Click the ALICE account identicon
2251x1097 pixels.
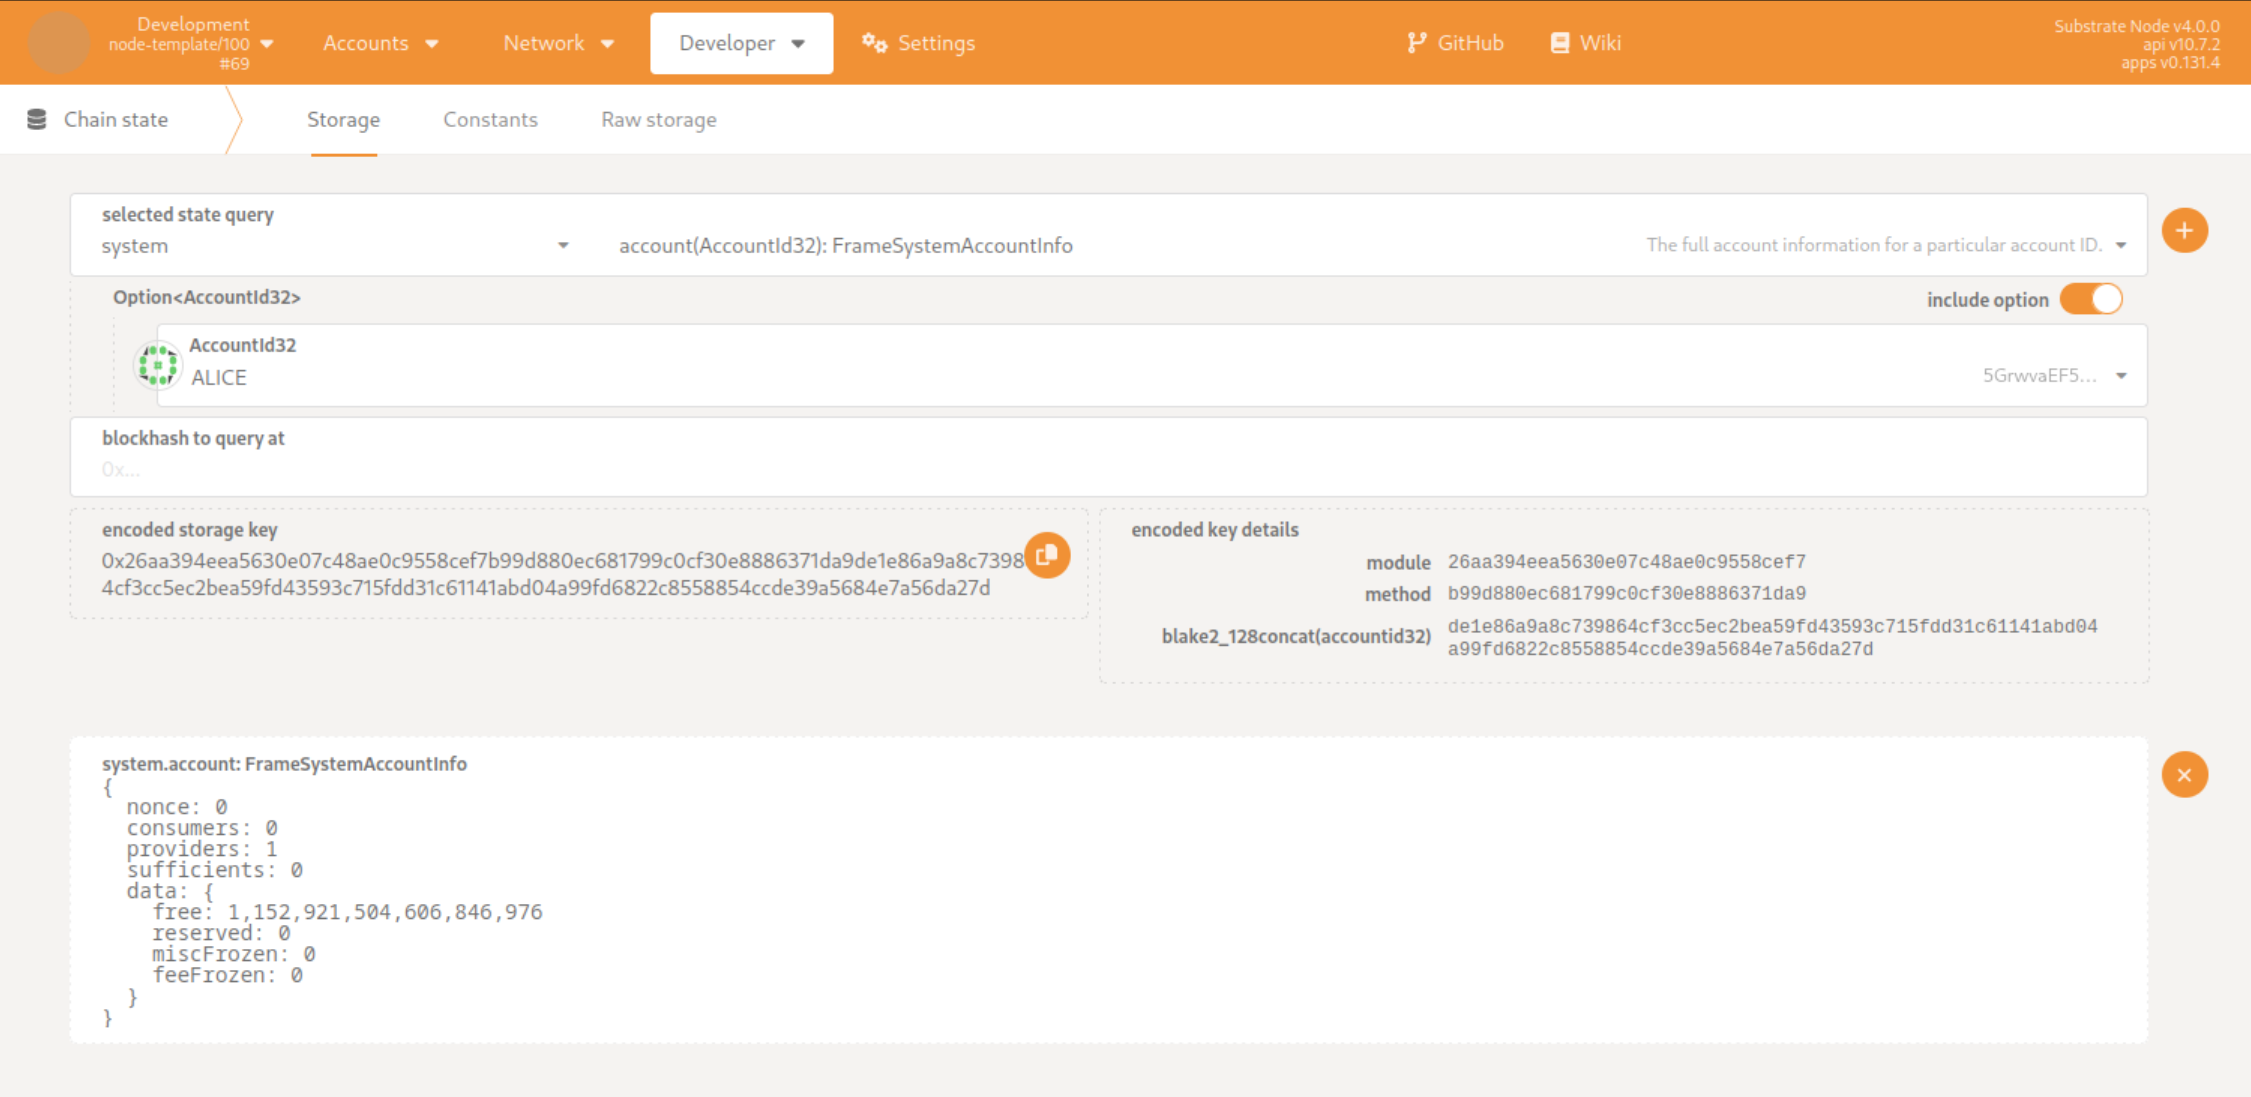158,365
